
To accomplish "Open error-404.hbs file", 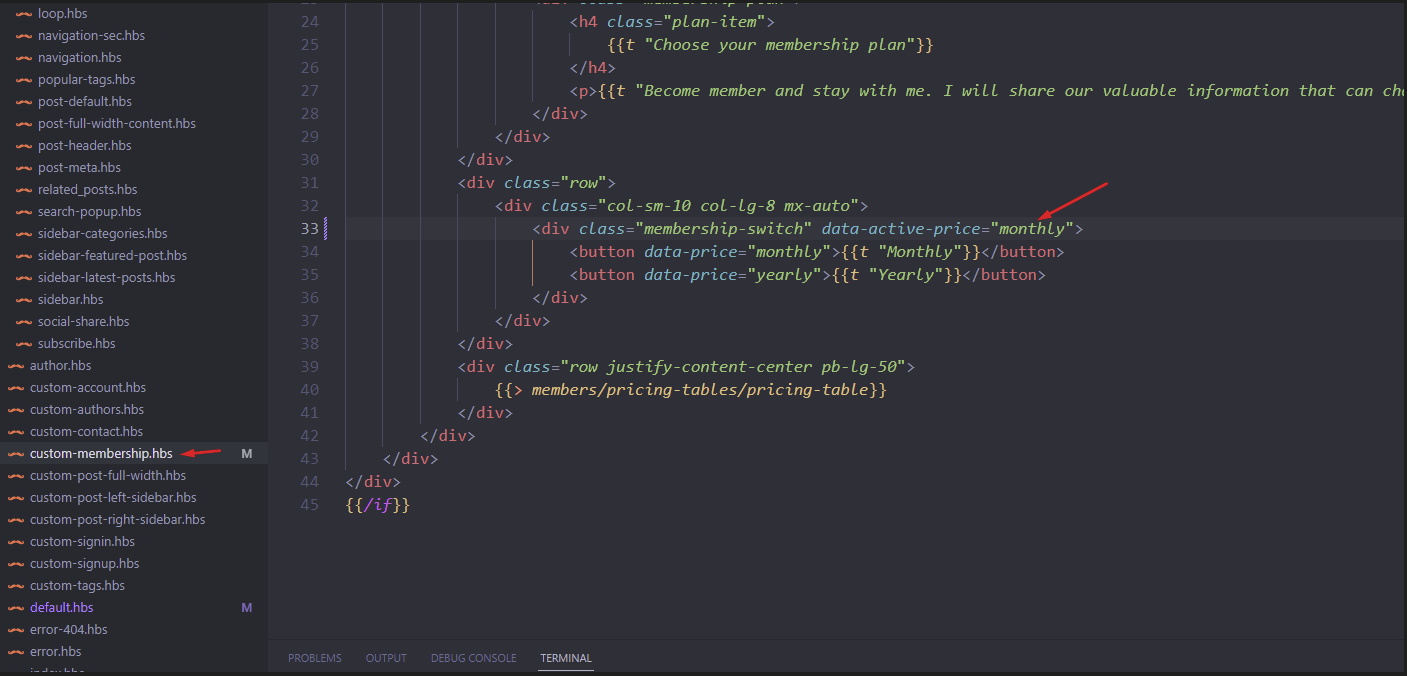I will (69, 629).
